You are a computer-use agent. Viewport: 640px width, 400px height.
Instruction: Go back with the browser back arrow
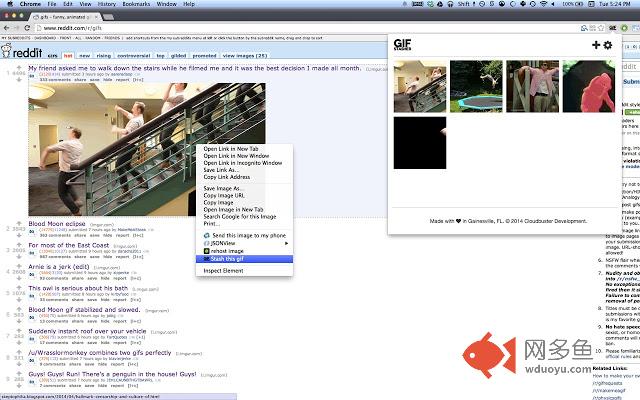[x=7, y=28]
